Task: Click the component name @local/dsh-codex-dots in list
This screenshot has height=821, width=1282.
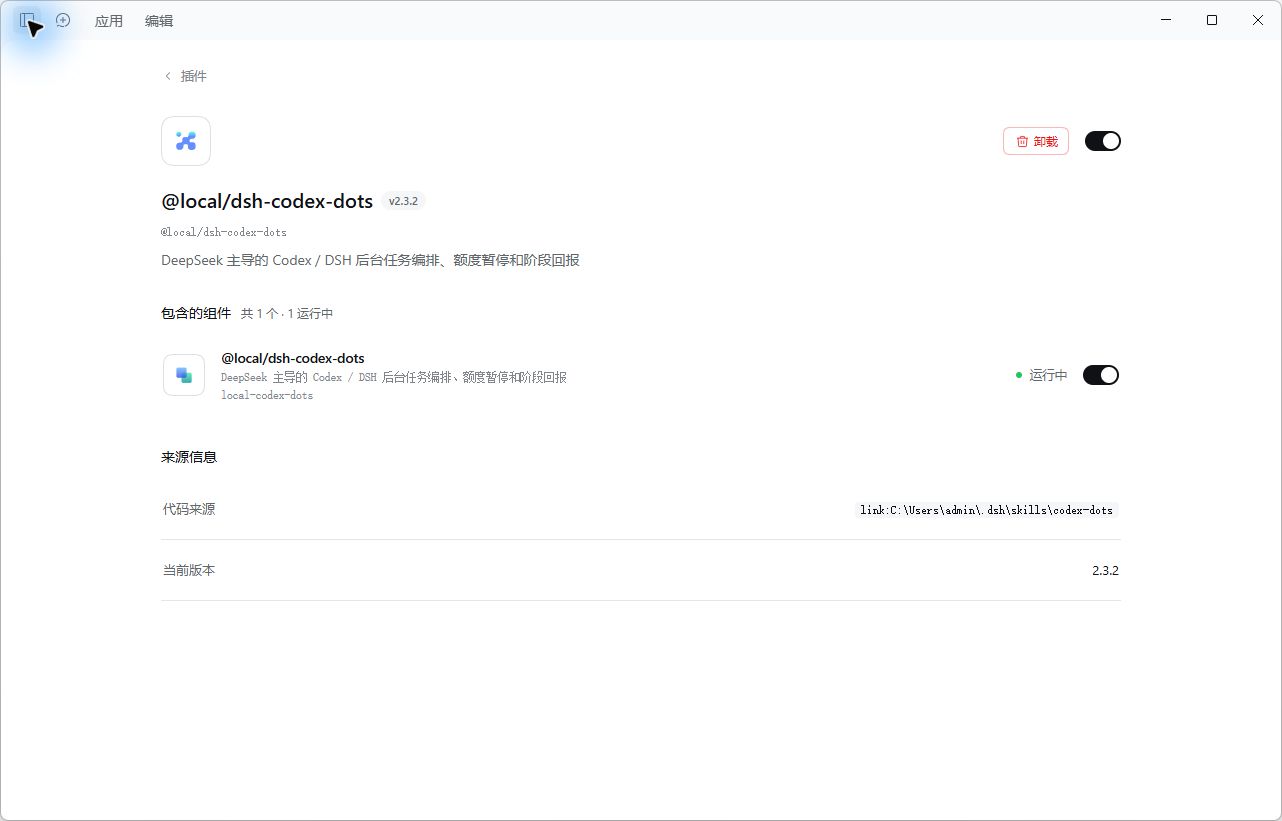Action: click(293, 358)
